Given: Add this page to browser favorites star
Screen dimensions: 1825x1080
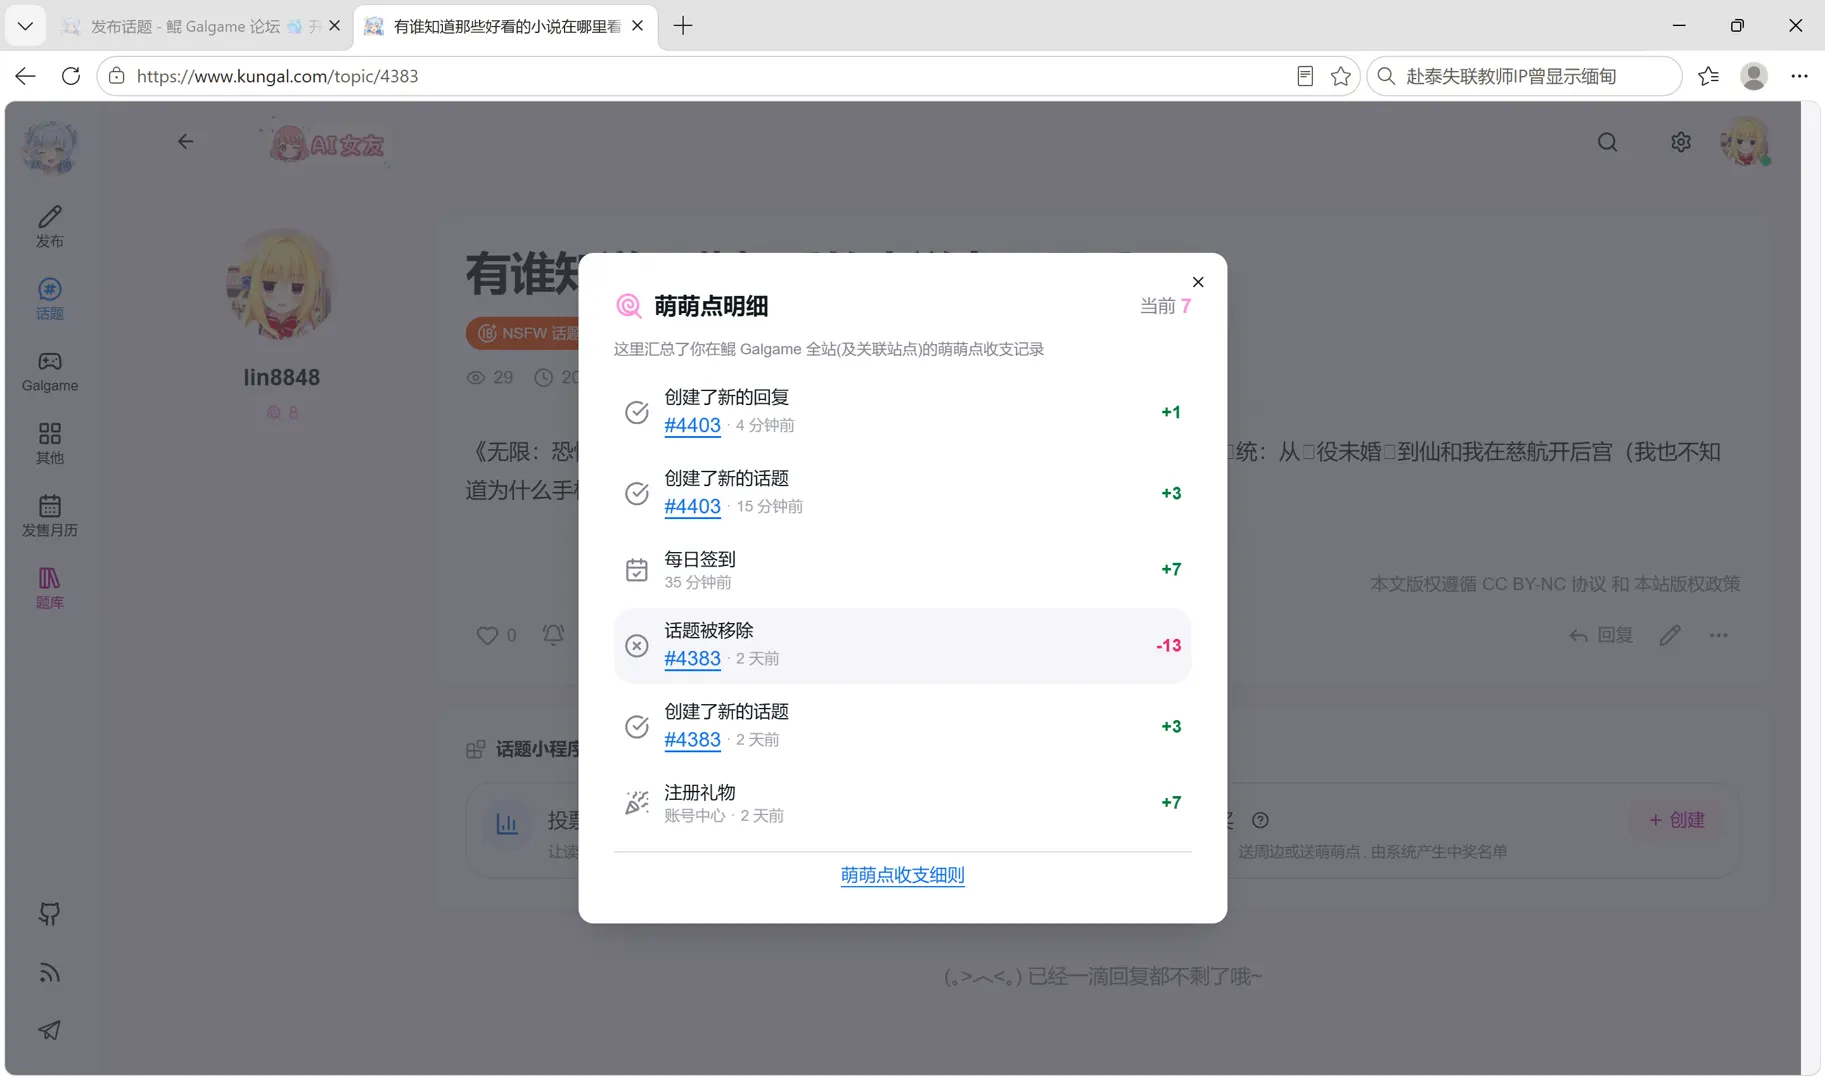Looking at the screenshot, I should (1340, 76).
